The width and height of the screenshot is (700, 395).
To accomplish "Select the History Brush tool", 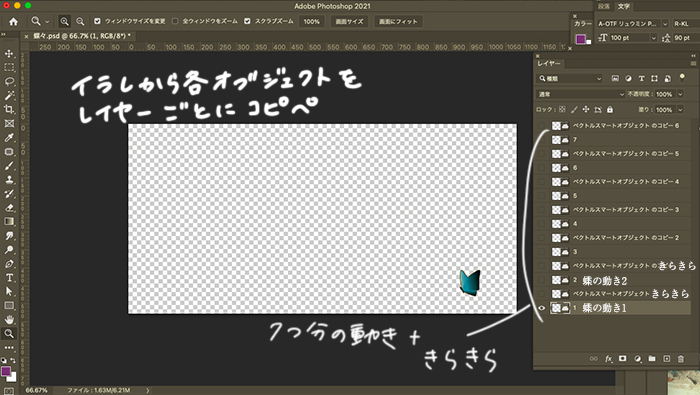I will point(9,194).
